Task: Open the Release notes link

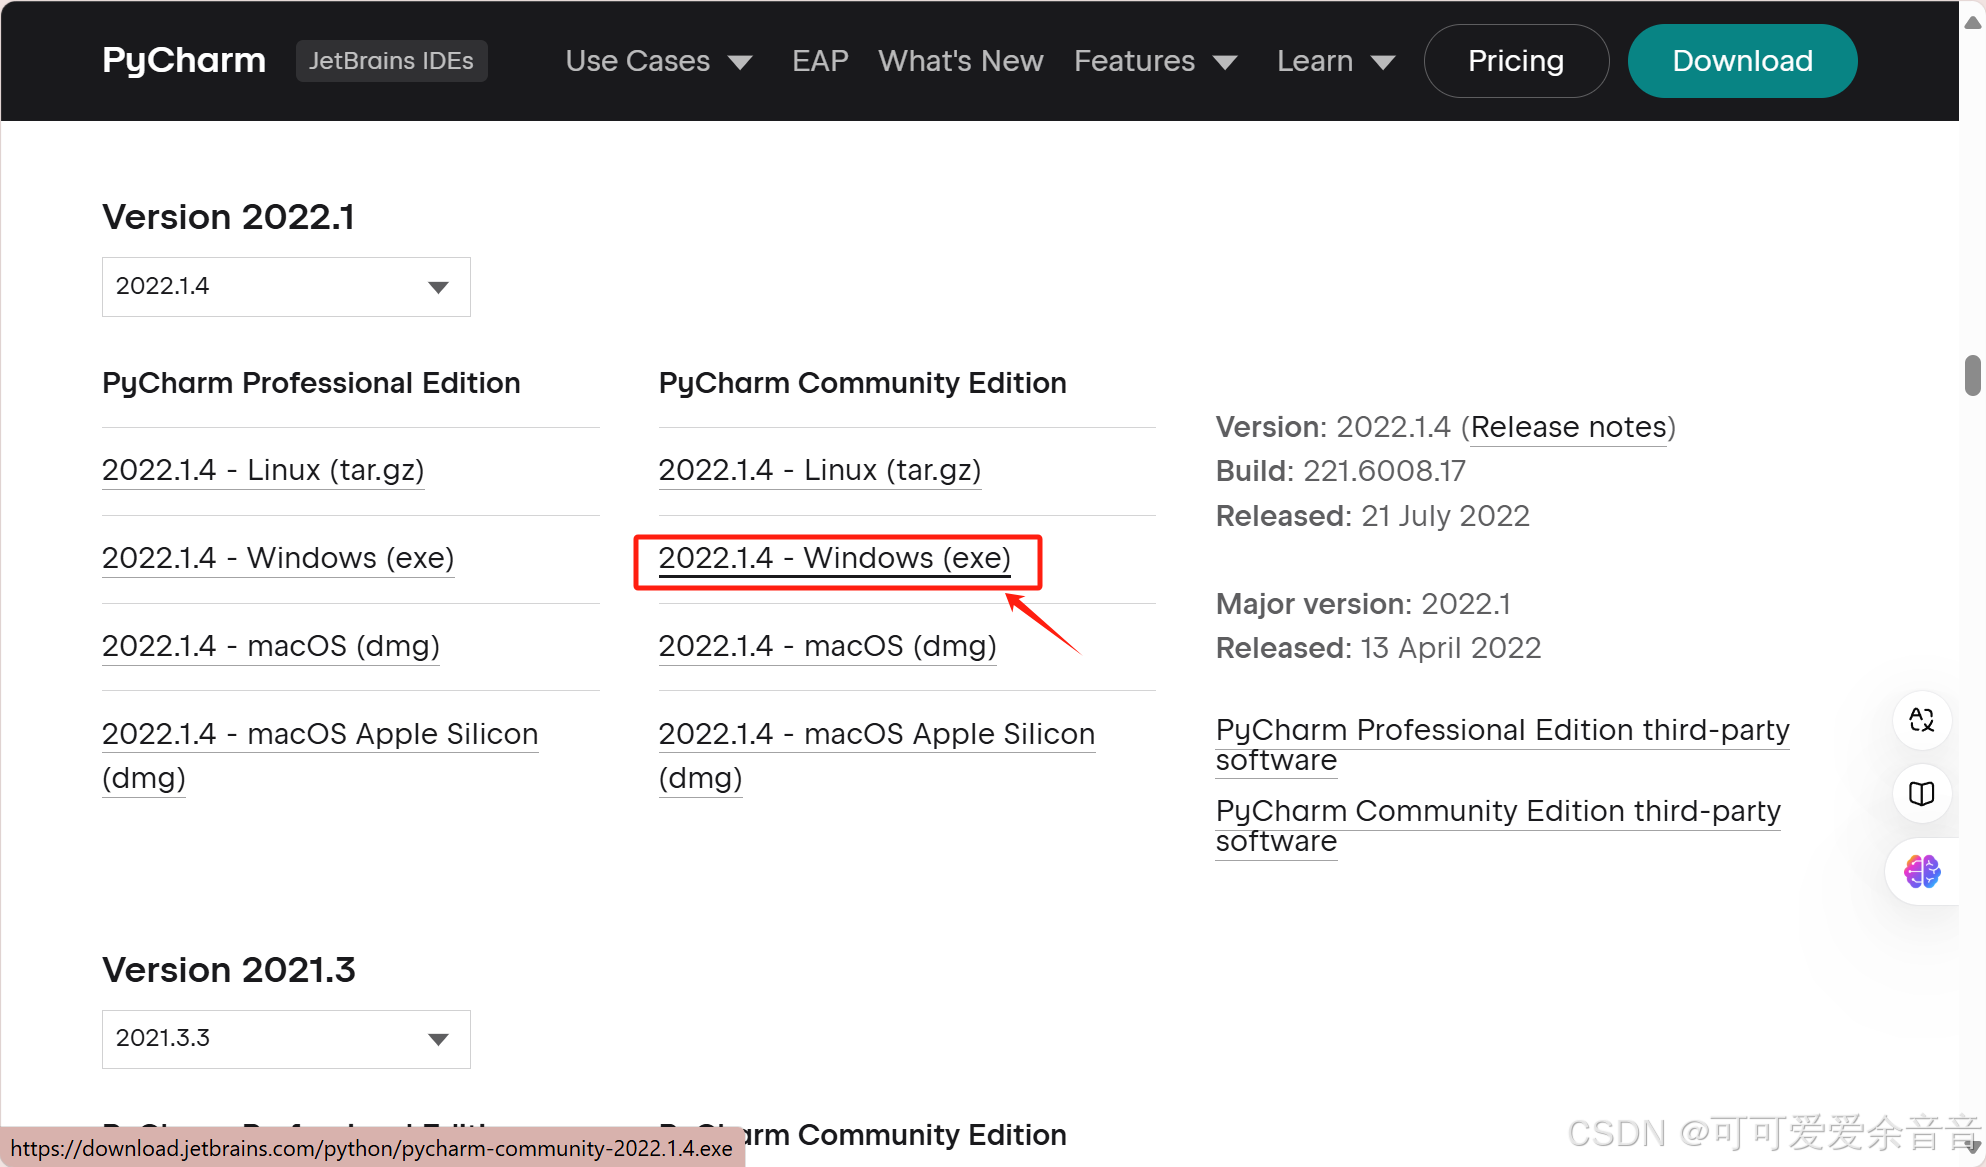Action: [x=1568, y=427]
